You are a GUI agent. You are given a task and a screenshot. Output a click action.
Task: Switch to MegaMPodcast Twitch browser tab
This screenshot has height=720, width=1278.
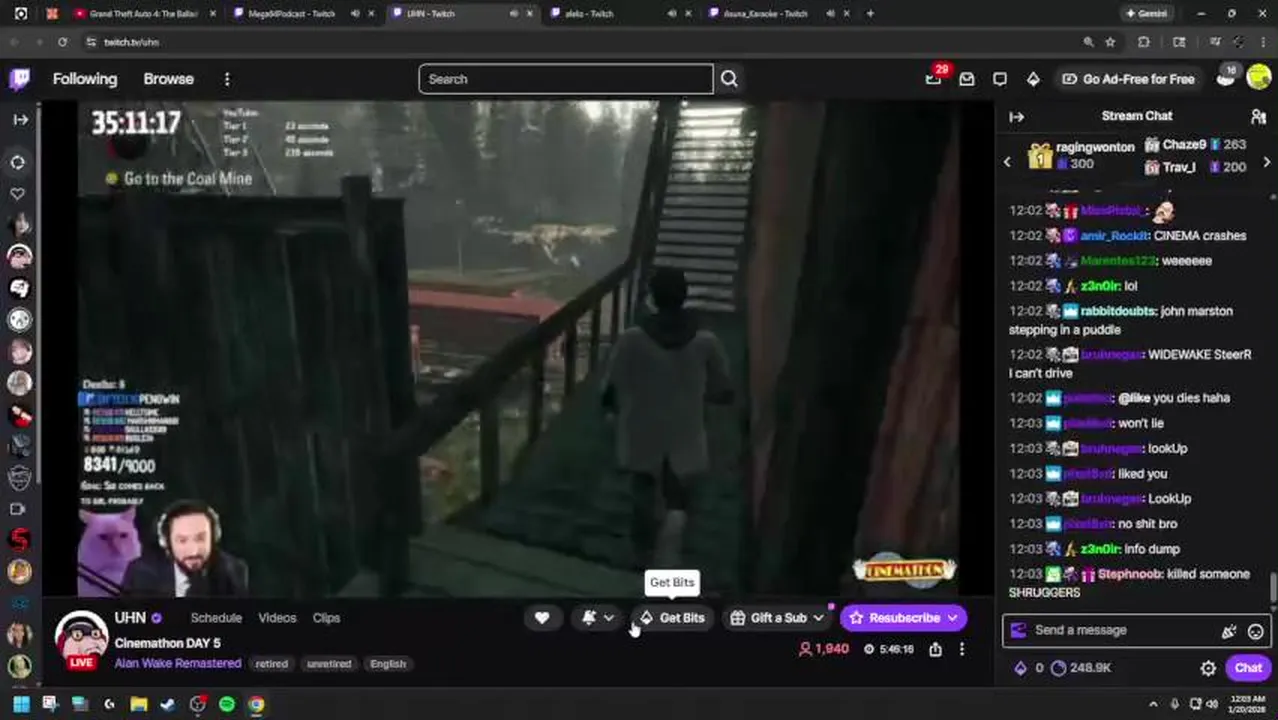point(292,14)
